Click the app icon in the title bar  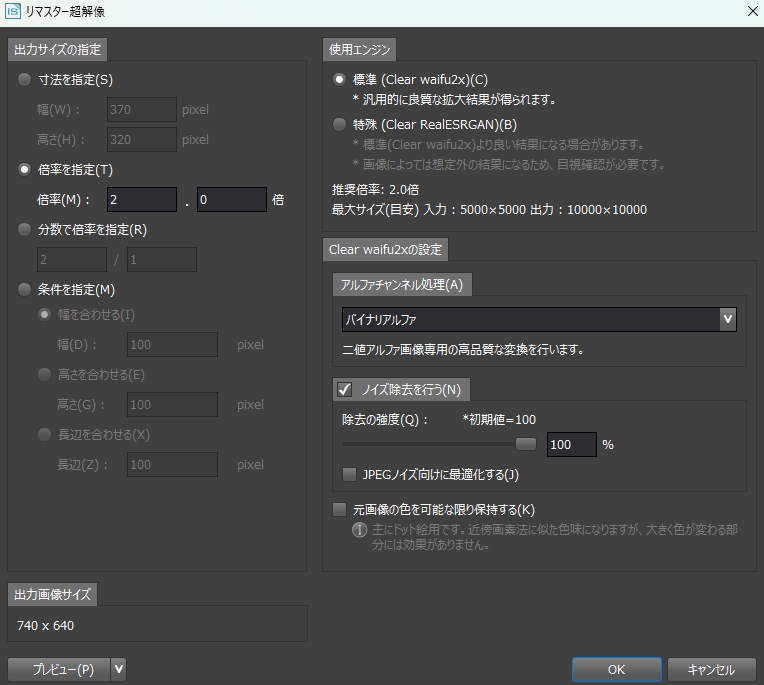[13, 11]
